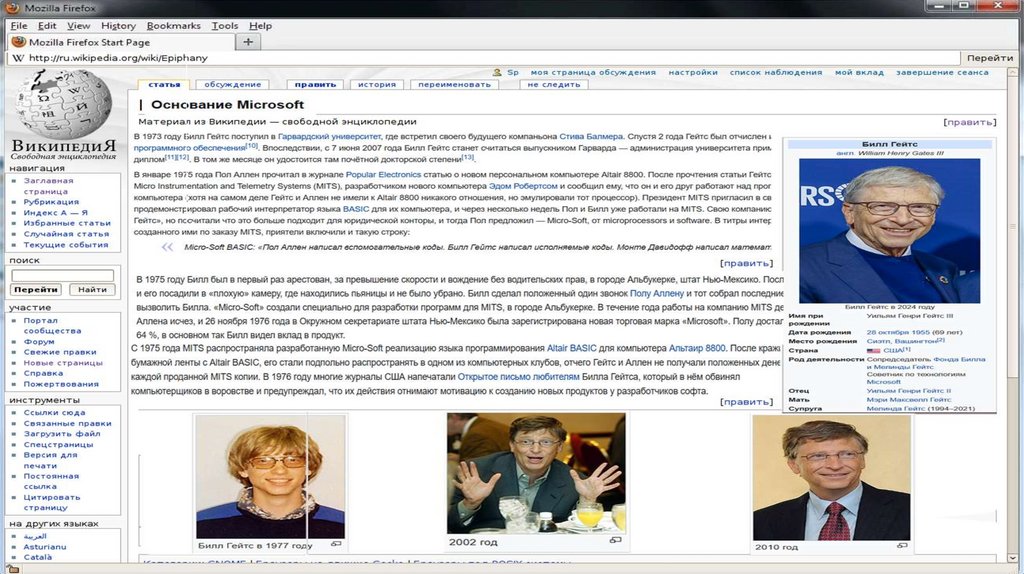Image resolution: width=1024 pixels, height=574 pixels.
Task: Open the Рубрикация sidebar link
Action: [x=51, y=202]
